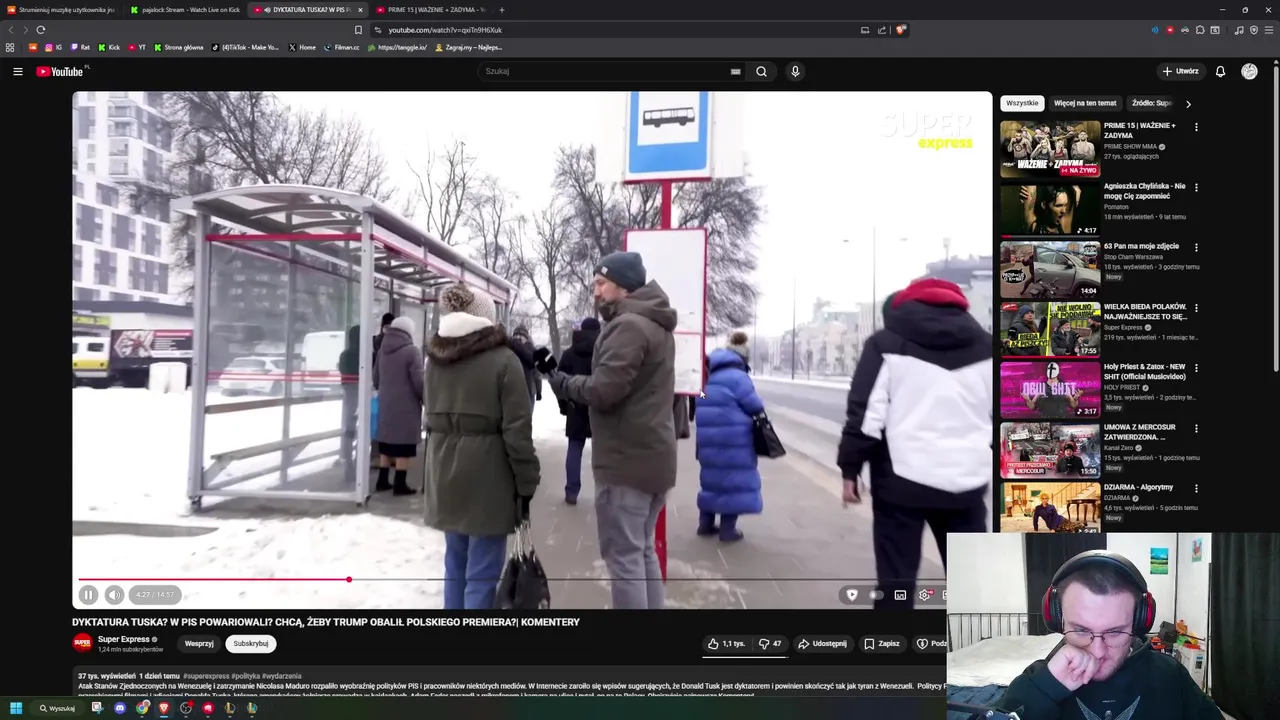Screen dimensions: 1280x720
Task: Show more filter chips with right arrow
Action: pos(1188,104)
